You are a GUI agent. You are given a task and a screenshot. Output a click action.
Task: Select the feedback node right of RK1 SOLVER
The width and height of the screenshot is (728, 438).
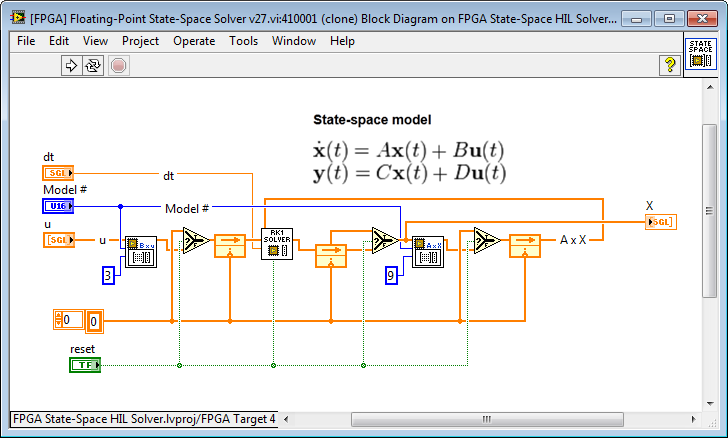(331, 256)
